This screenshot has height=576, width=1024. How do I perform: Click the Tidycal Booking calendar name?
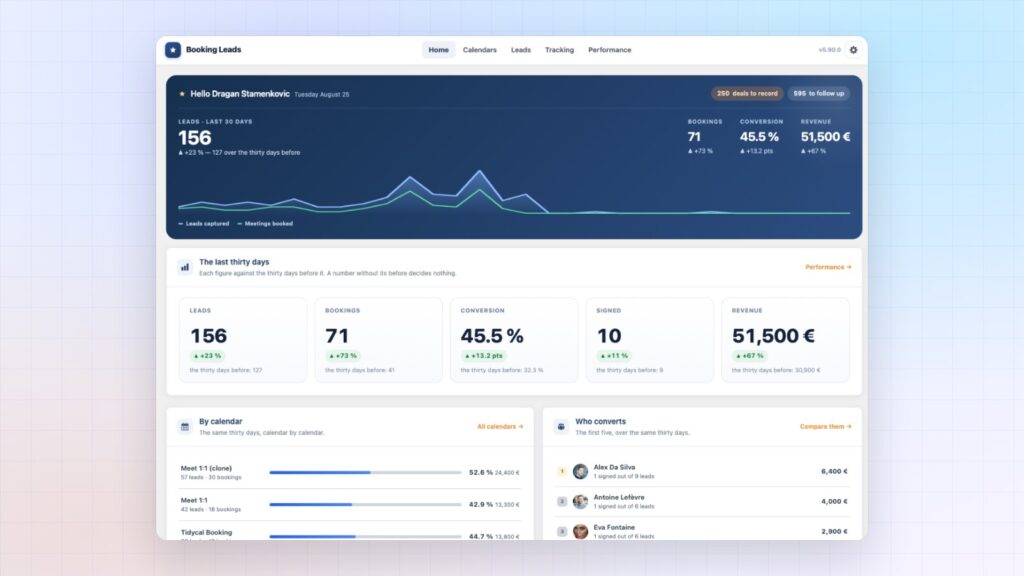(206, 532)
